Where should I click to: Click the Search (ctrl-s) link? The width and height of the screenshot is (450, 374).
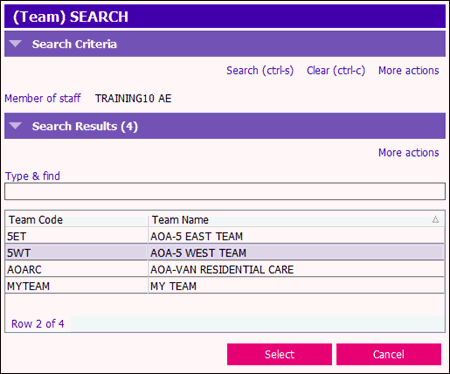(260, 71)
